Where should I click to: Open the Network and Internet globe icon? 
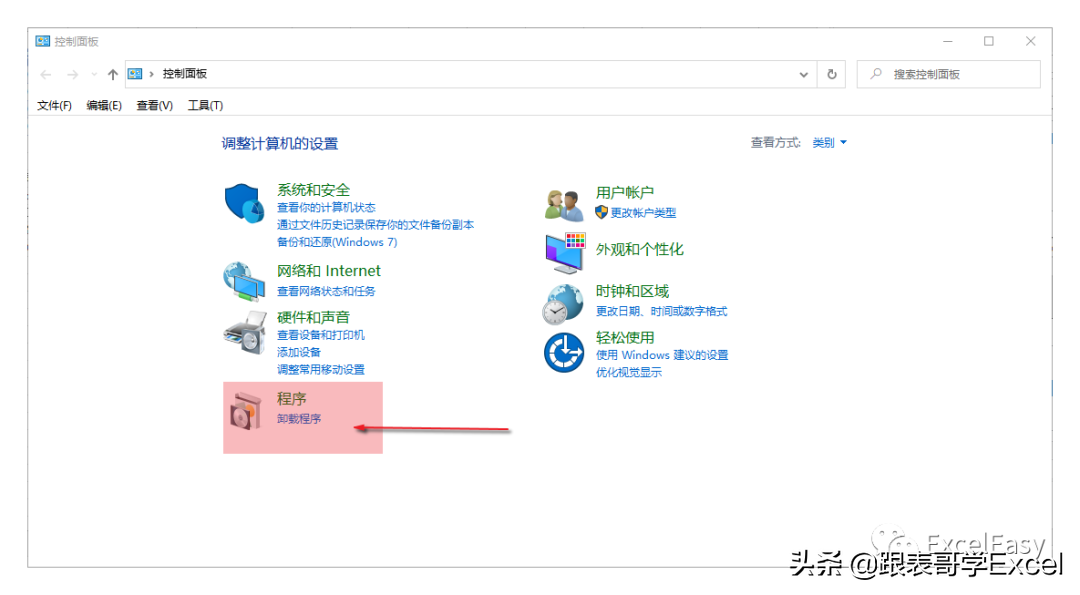pos(244,281)
